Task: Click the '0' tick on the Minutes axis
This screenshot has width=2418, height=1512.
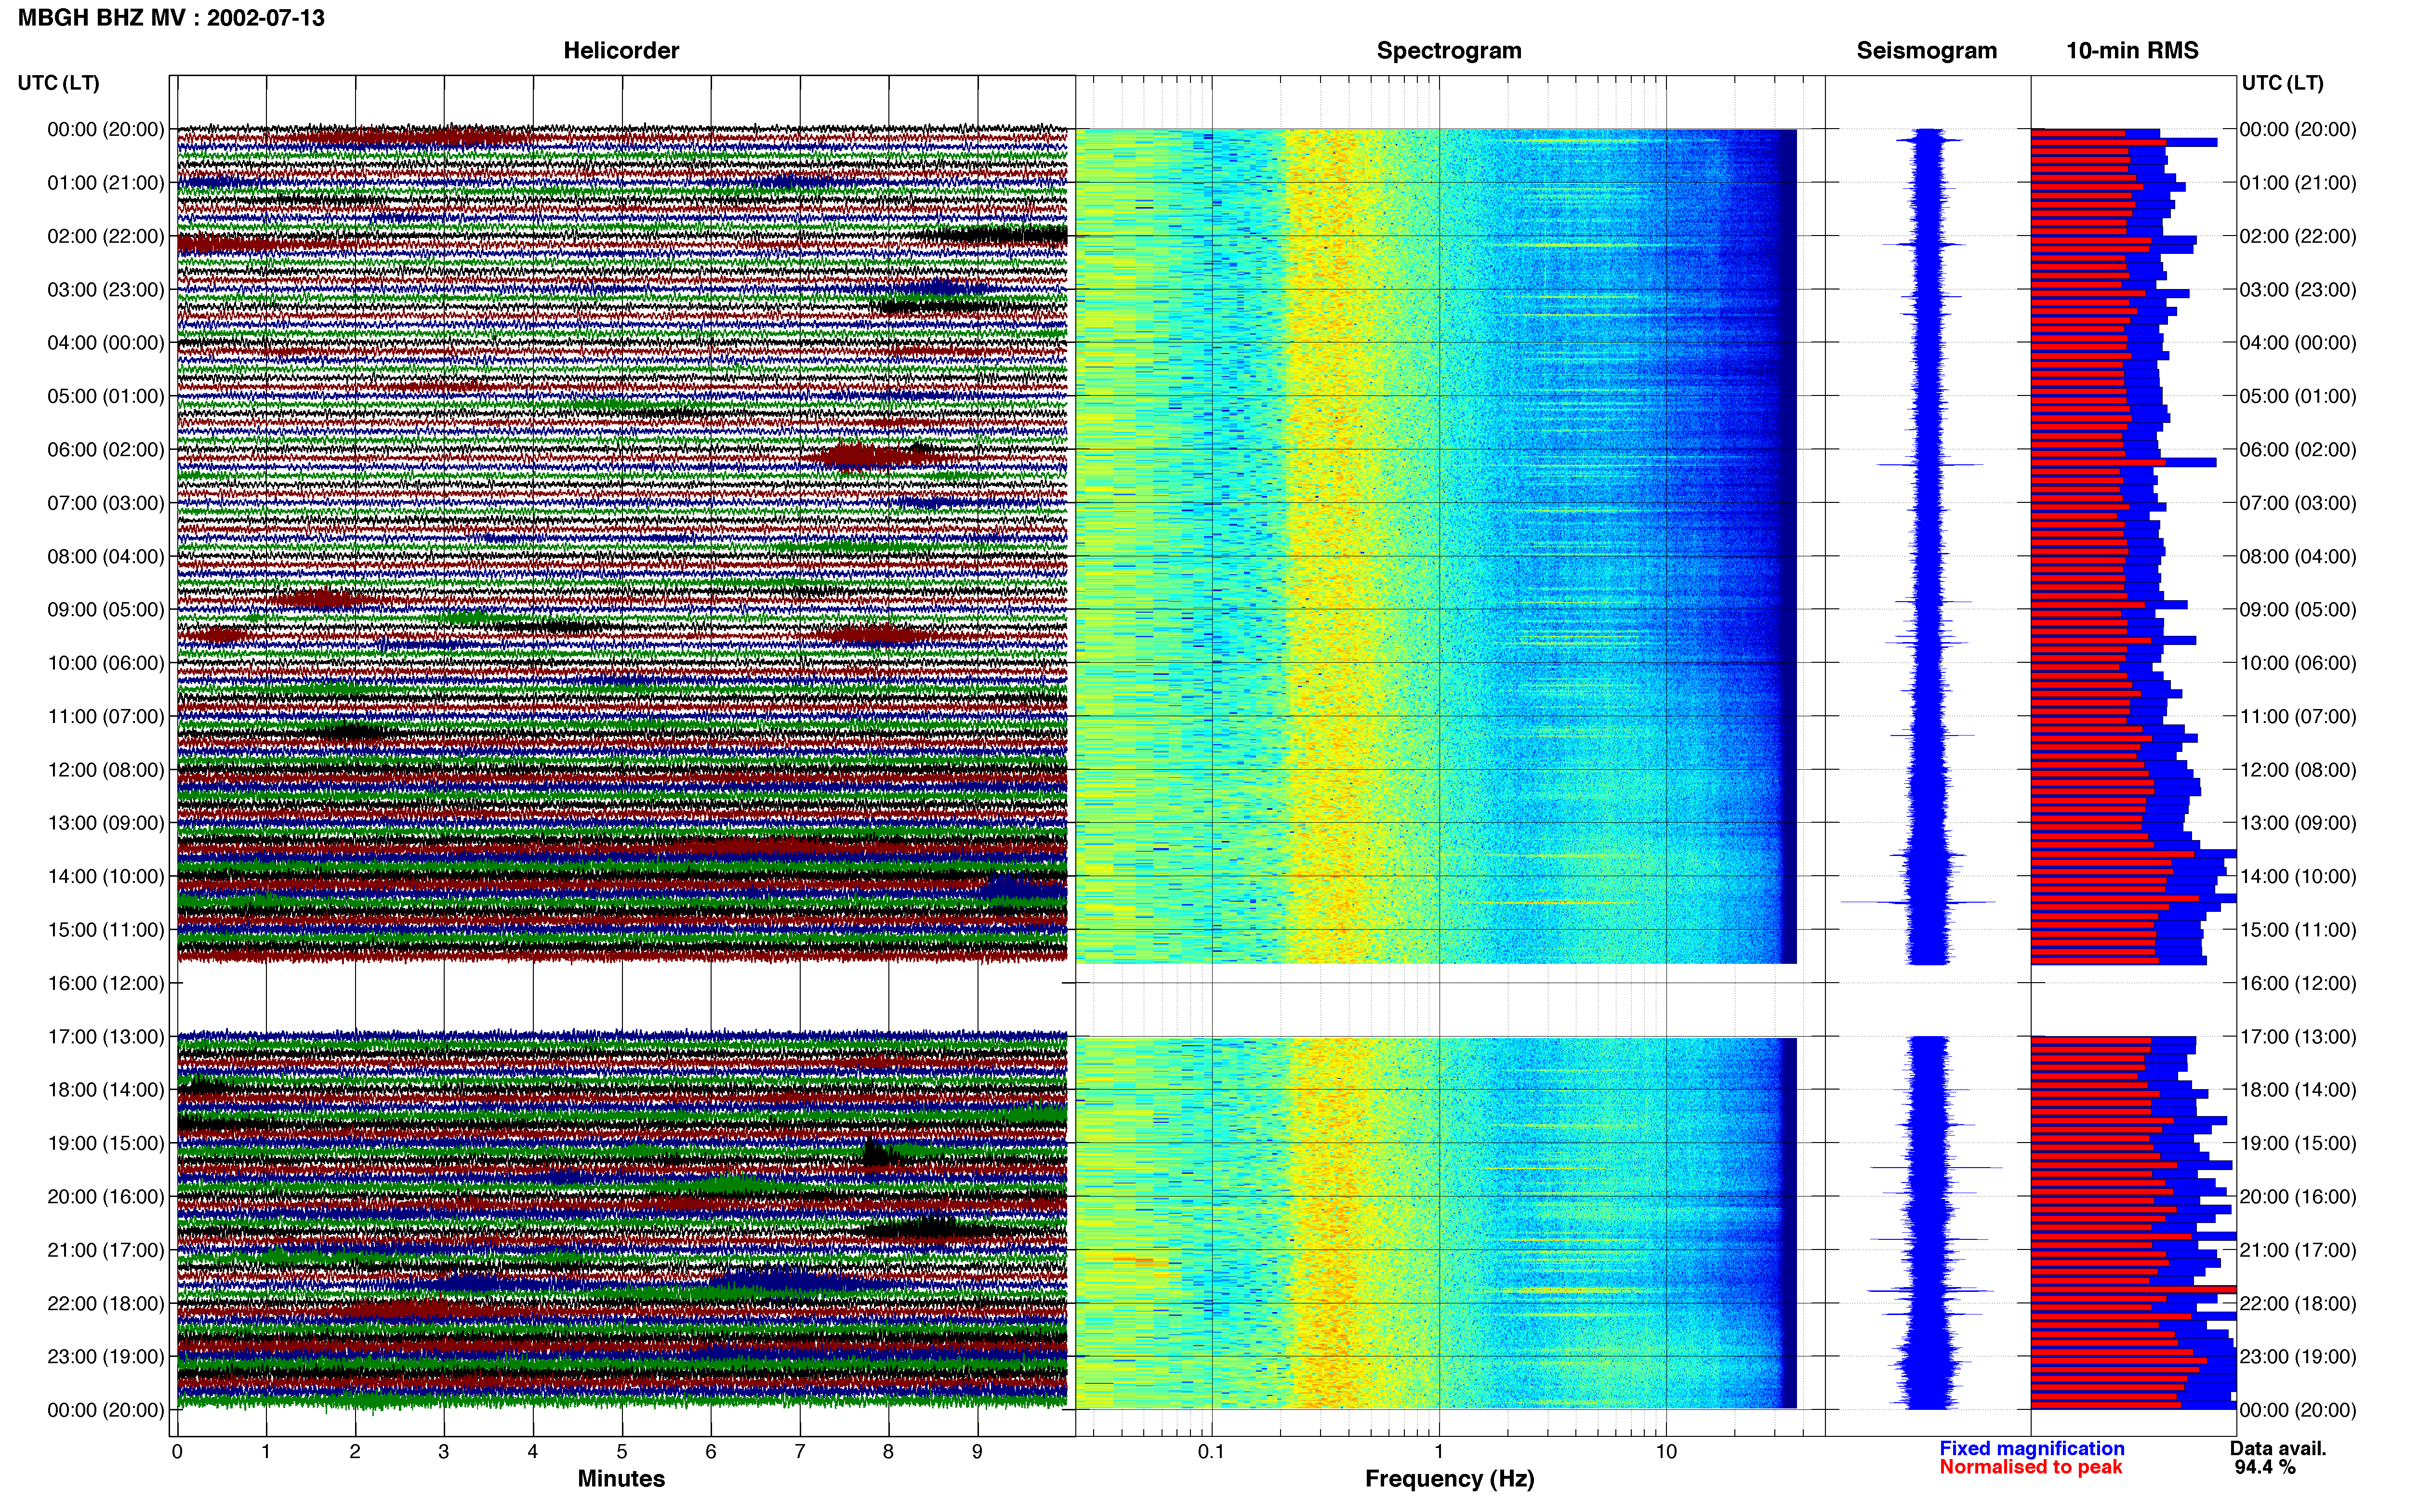Action: tap(177, 1452)
